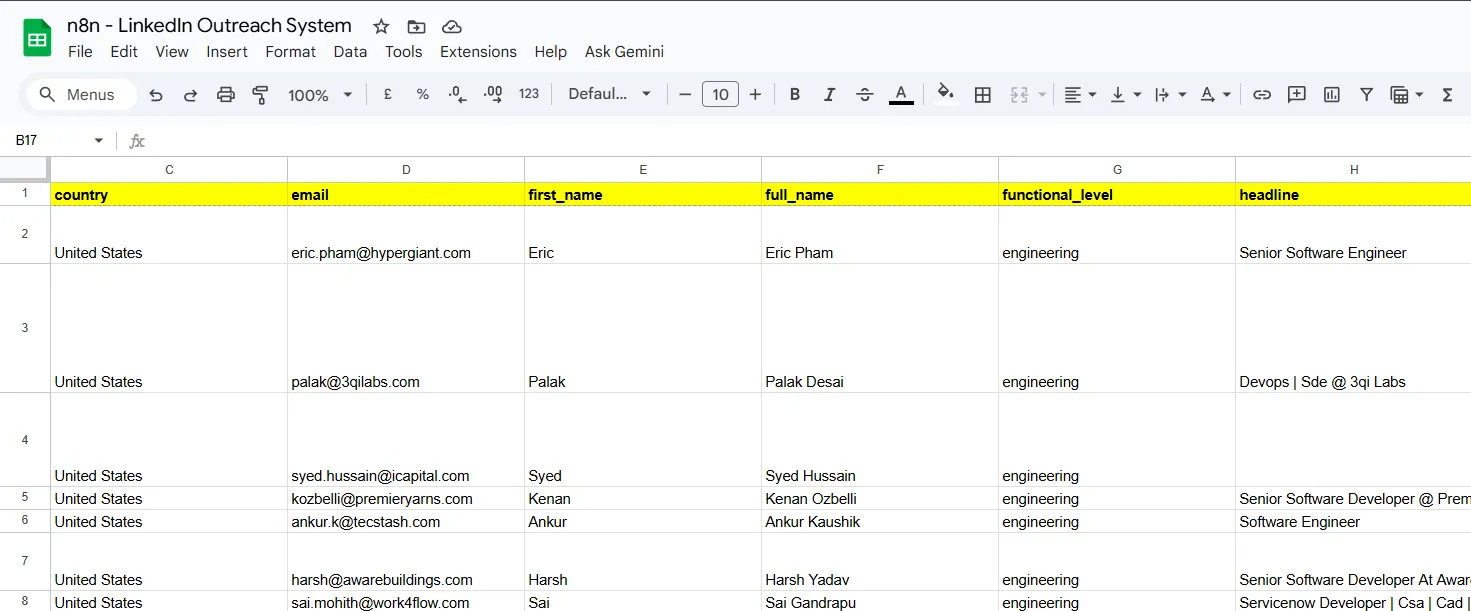The height and width of the screenshot is (611, 1471).
Task: Click the Undo icon
Action: point(156,95)
